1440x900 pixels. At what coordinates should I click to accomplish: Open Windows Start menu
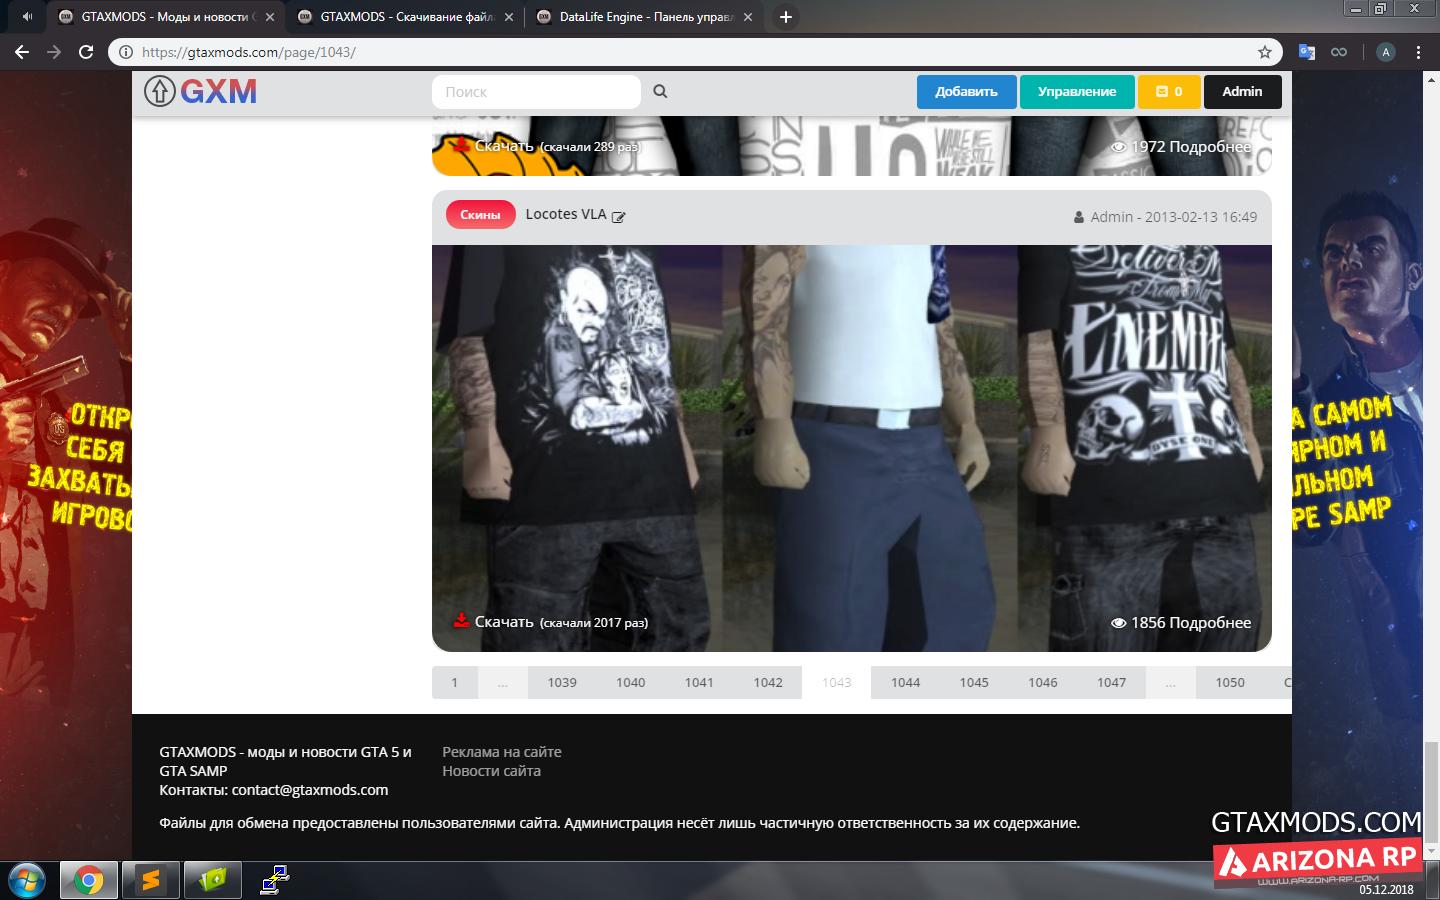click(26, 880)
